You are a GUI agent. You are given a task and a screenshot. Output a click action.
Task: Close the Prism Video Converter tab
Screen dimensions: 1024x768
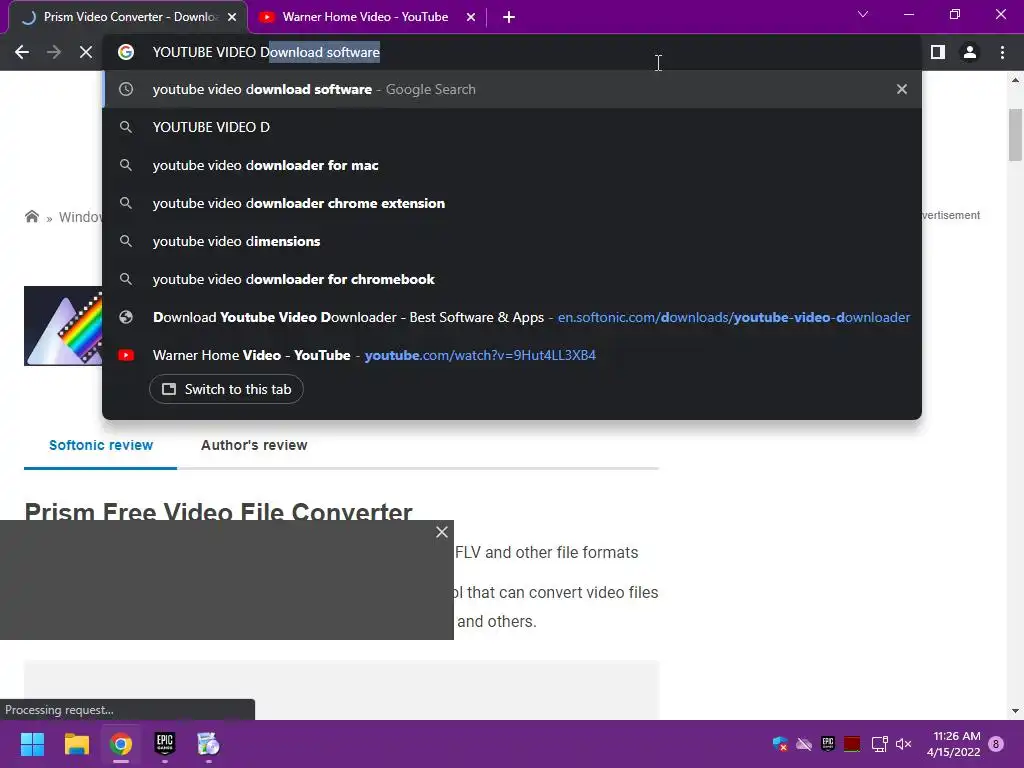point(232,18)
